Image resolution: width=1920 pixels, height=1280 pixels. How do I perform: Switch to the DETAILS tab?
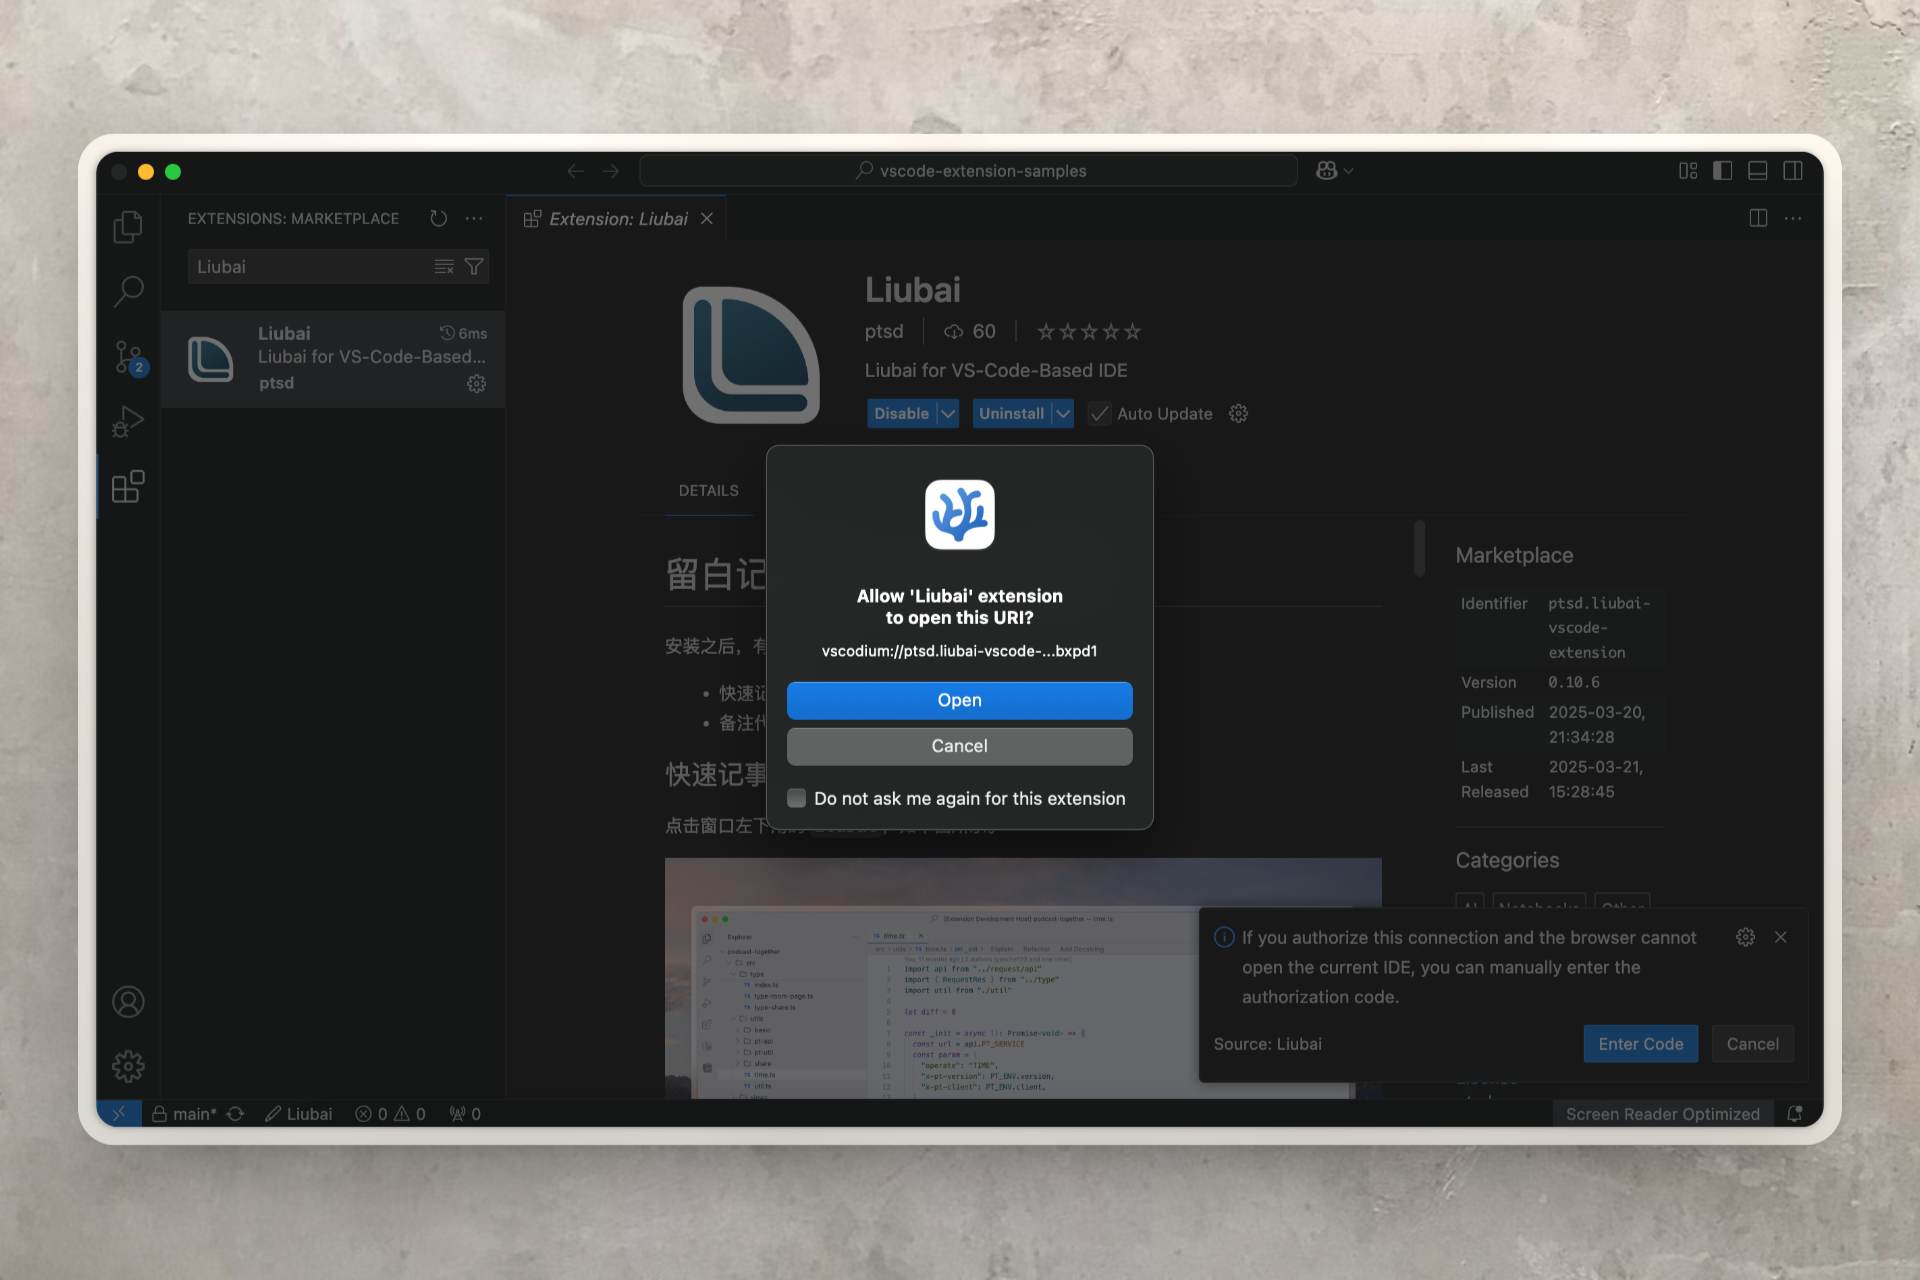708,490
